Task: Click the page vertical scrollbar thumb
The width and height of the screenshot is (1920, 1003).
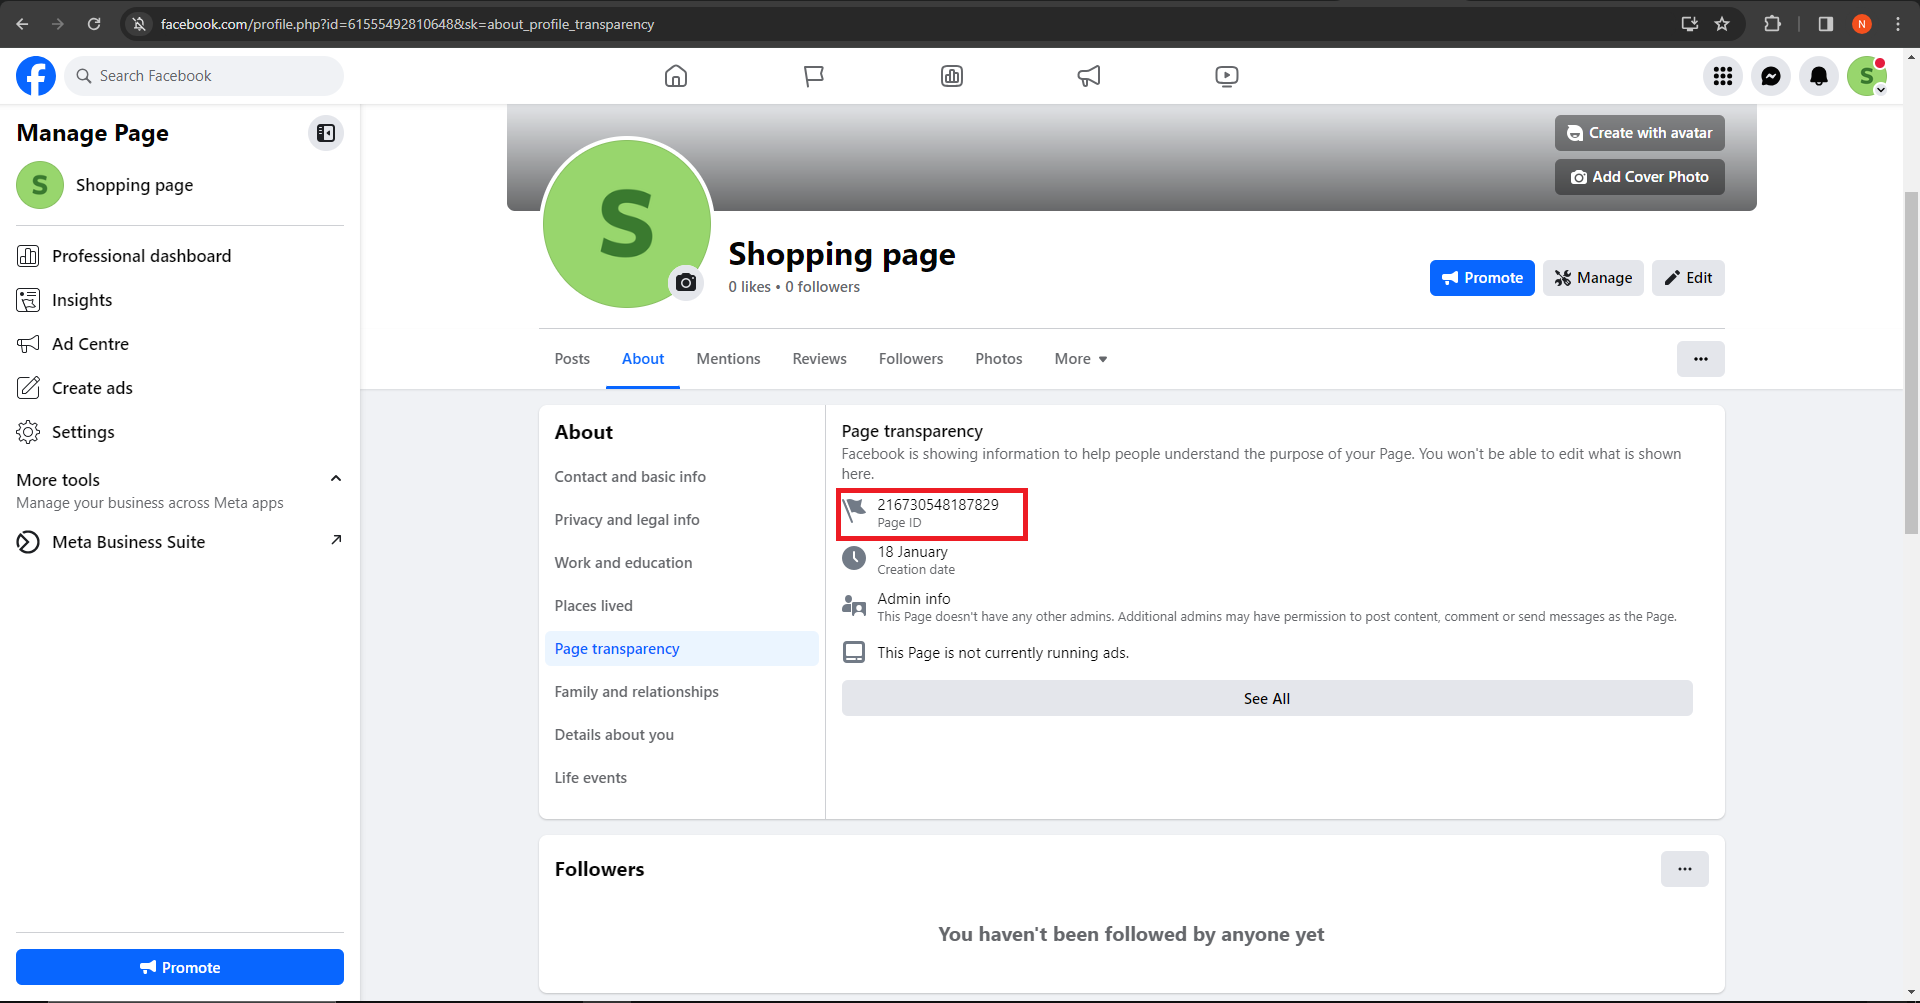Action: click(1912, 363)
